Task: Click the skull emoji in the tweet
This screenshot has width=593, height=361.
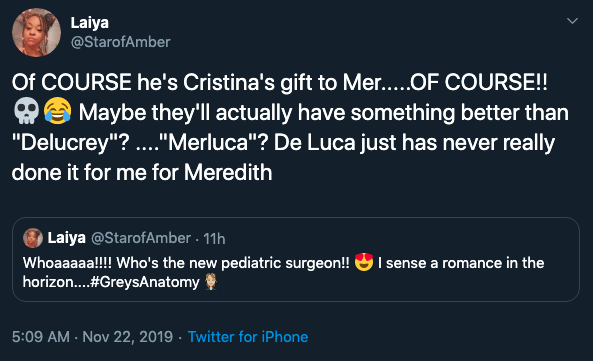Action: (x=26, y=111)
